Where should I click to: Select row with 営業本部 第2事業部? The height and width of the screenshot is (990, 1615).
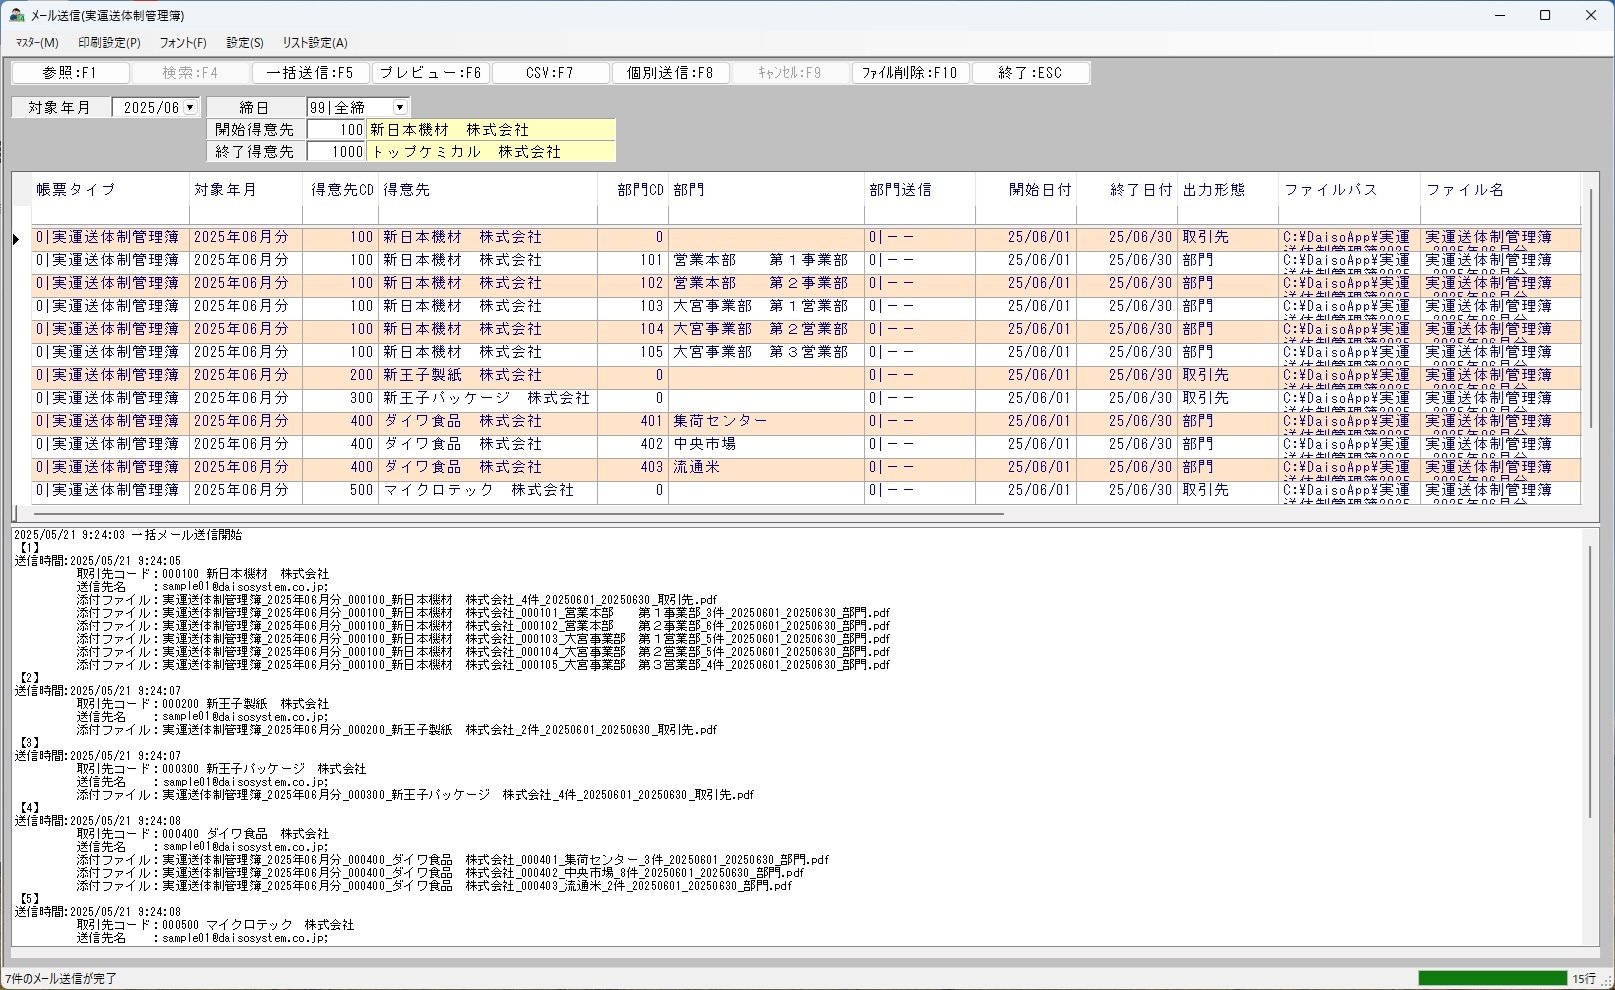click(806, 284)
